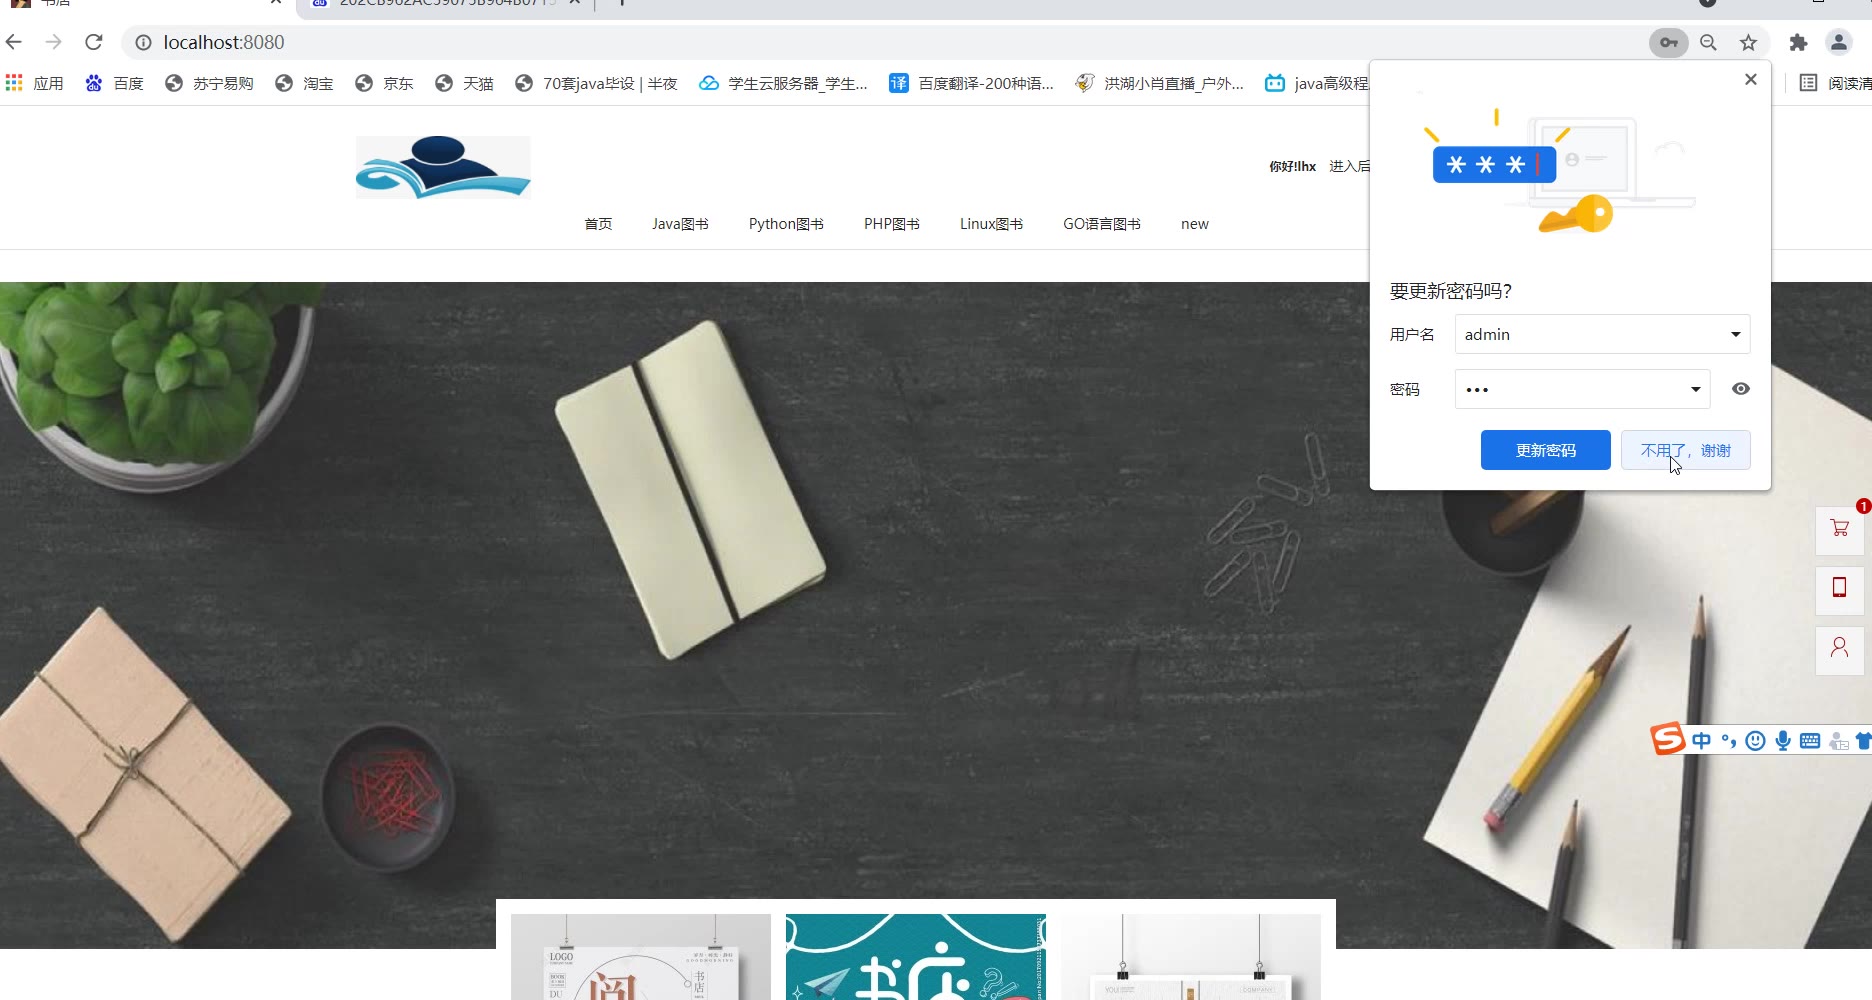Image resolution: width=1872 pixels, height=1000 pixels.
Task: Click the red mobile phone side icon
Action: pos(1840,590)
